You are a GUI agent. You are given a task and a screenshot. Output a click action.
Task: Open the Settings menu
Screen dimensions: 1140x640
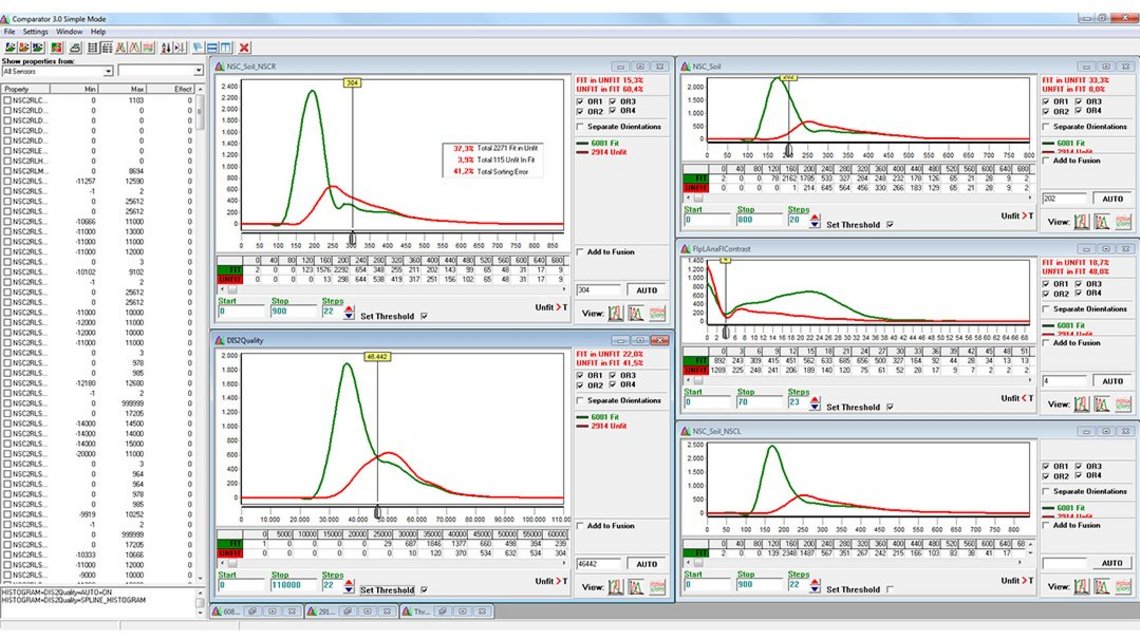point(34,31)
